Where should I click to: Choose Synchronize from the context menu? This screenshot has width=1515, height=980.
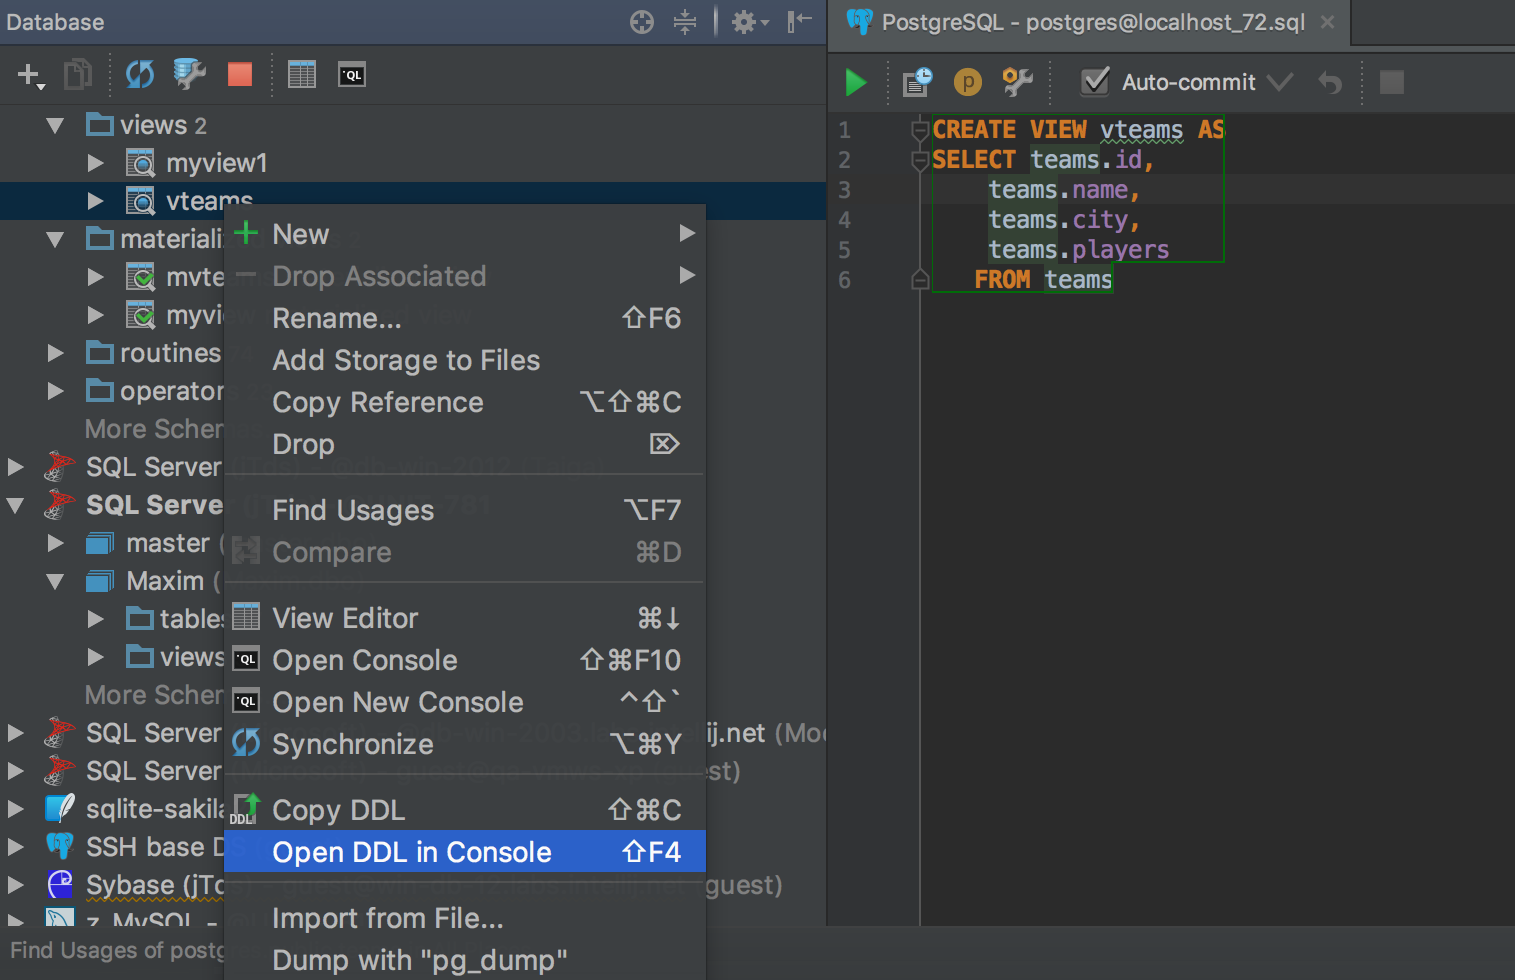[465, 744]
